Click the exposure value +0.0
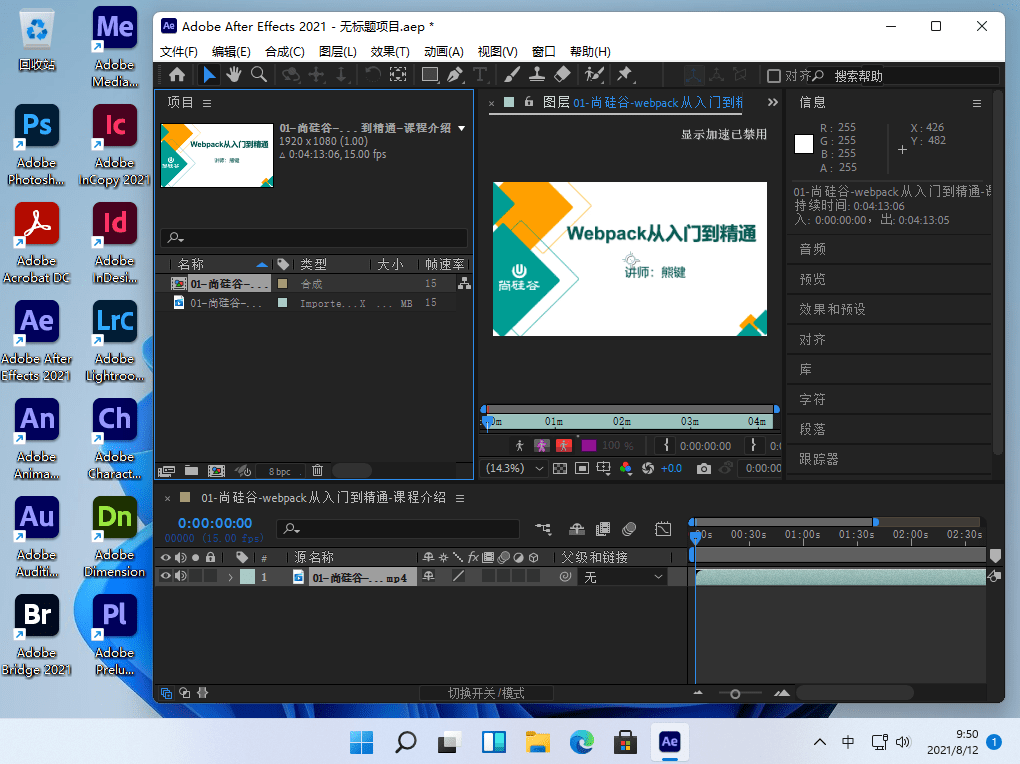This screenshot has height=764, width=1020. click(671, 469)
